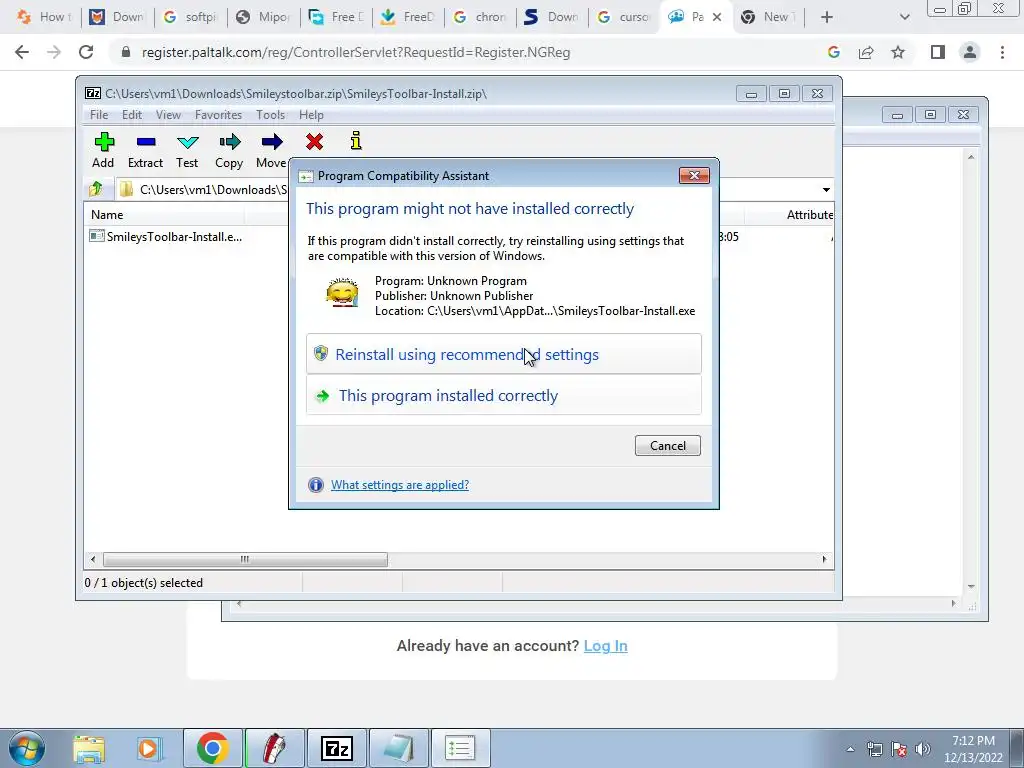The image size is (1024, 768).
Task: Bookmark this page with star icon
Action: pos(898,52)
